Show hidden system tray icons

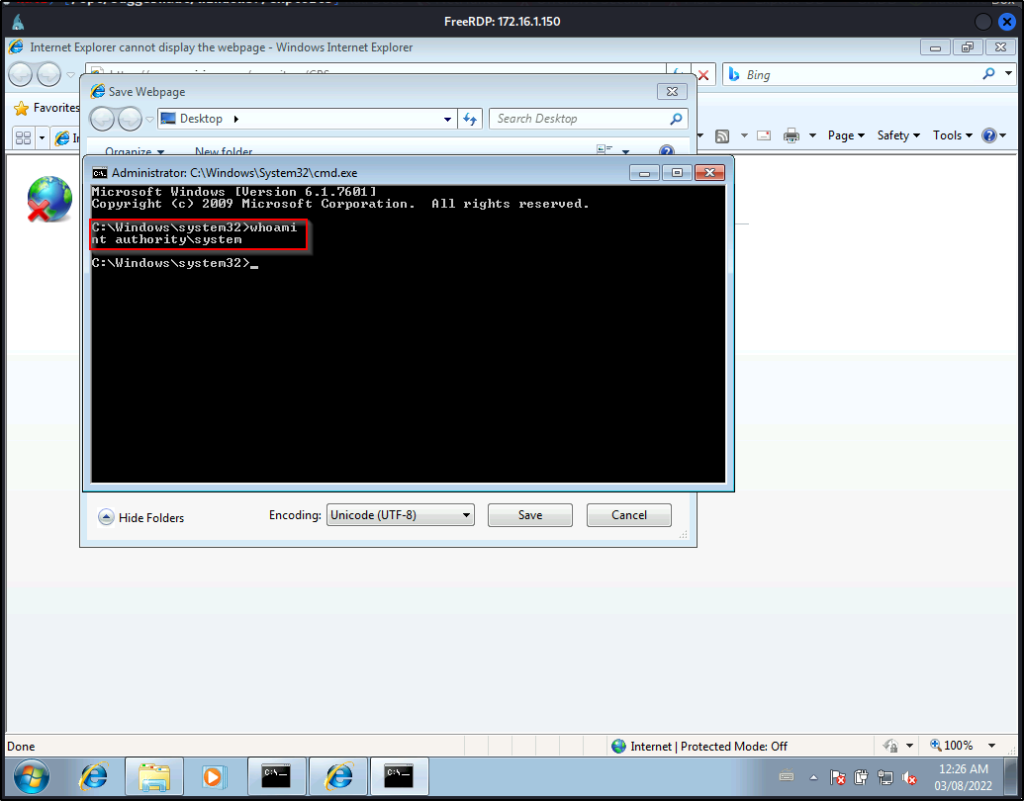point(814,777)
